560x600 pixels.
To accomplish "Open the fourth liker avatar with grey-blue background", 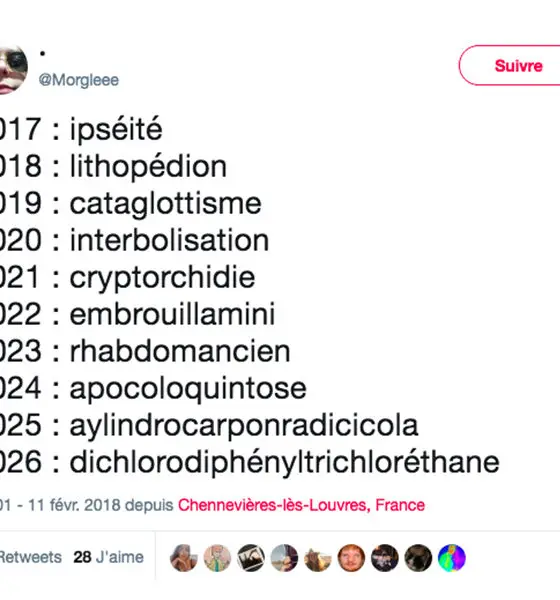I will [x=284, y=558].
